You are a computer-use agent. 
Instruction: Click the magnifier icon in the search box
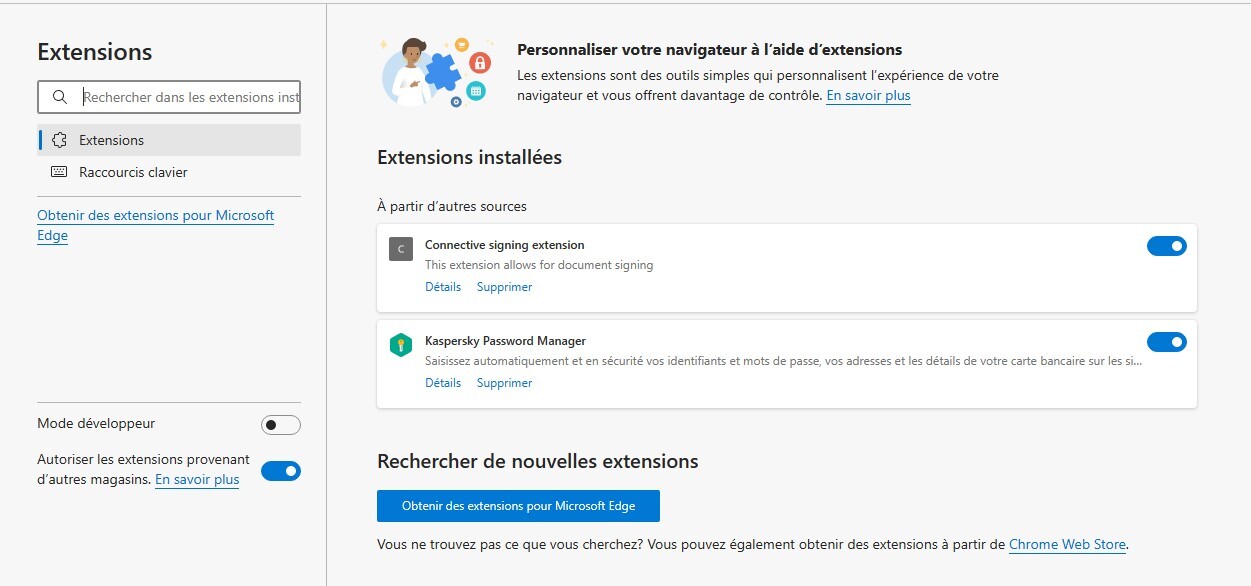click(60, 97)
